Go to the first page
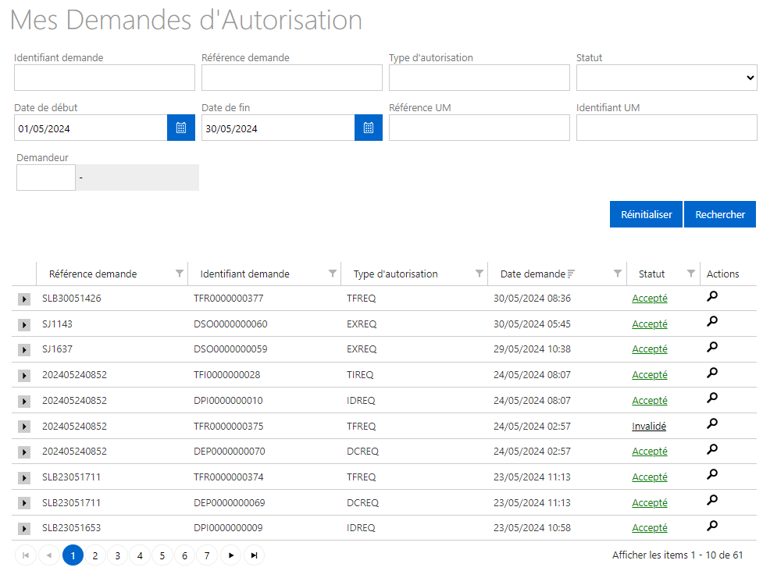This screenshot has height=572, width=768. (26, 555)
